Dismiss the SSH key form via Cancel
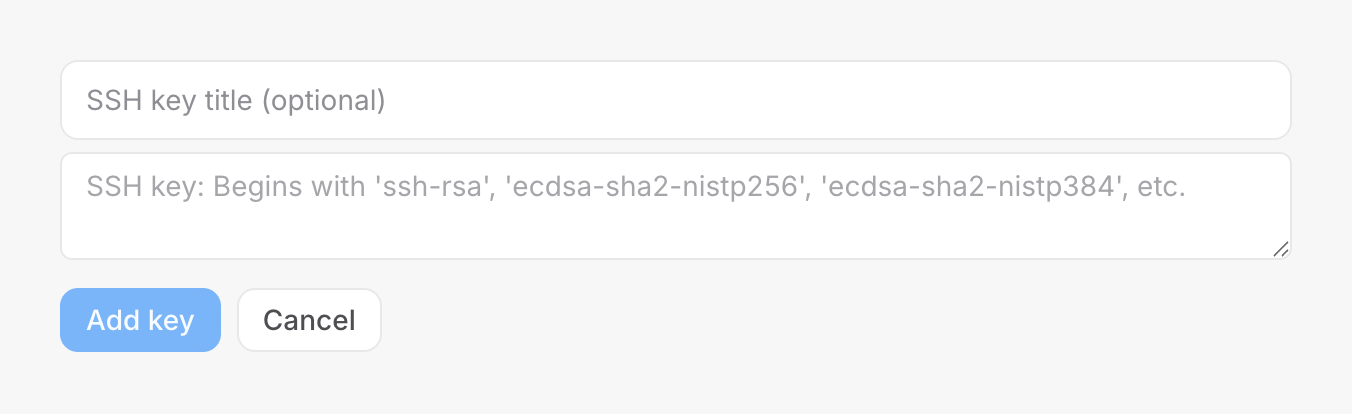Screen dimensions: 1352x414 point(309,320)
